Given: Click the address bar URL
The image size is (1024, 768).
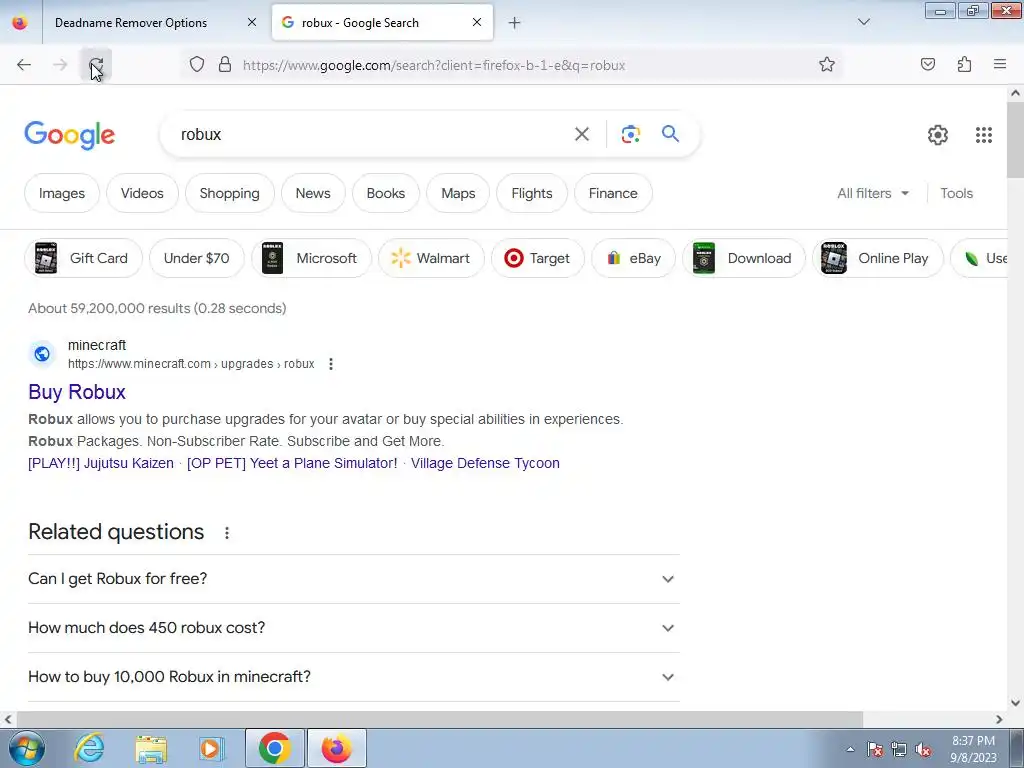Looking at the screenshot, I should tap(434, 65).
